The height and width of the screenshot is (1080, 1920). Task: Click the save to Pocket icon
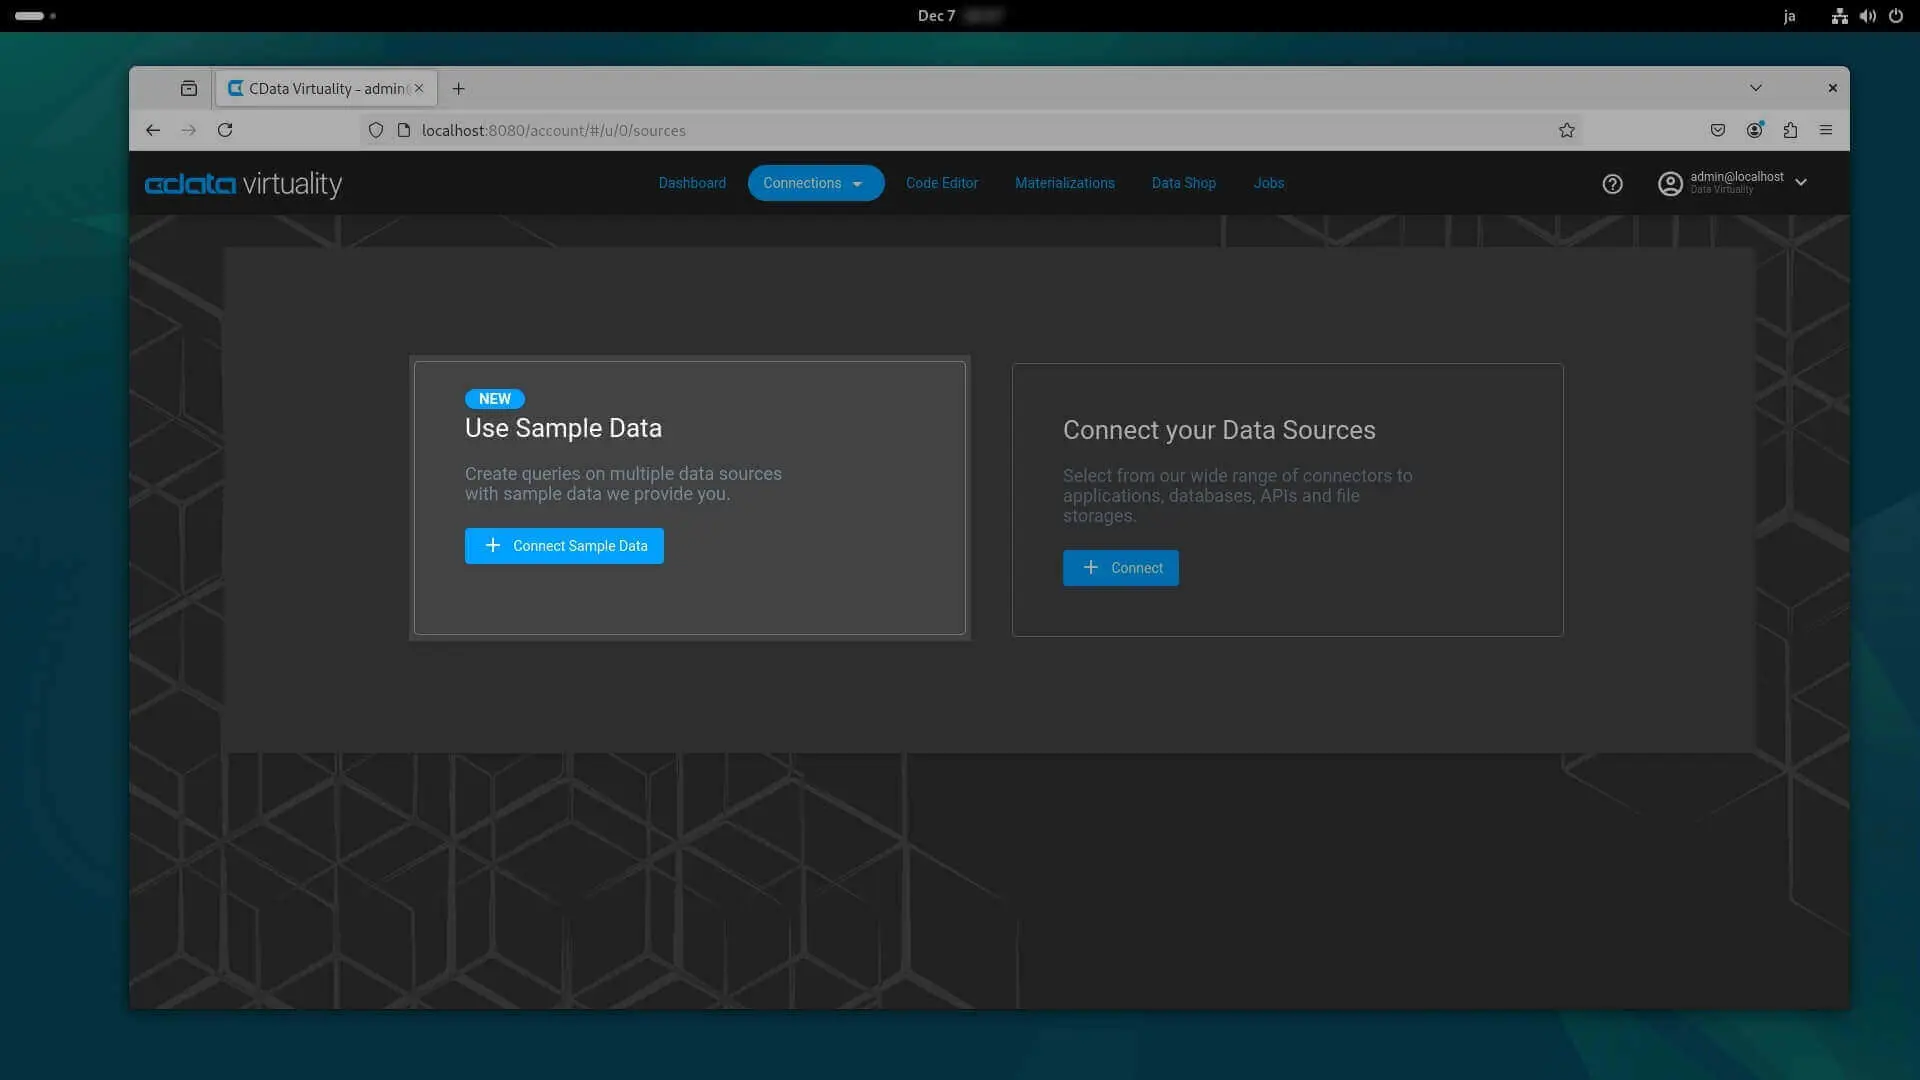[x=1717, y=130]
